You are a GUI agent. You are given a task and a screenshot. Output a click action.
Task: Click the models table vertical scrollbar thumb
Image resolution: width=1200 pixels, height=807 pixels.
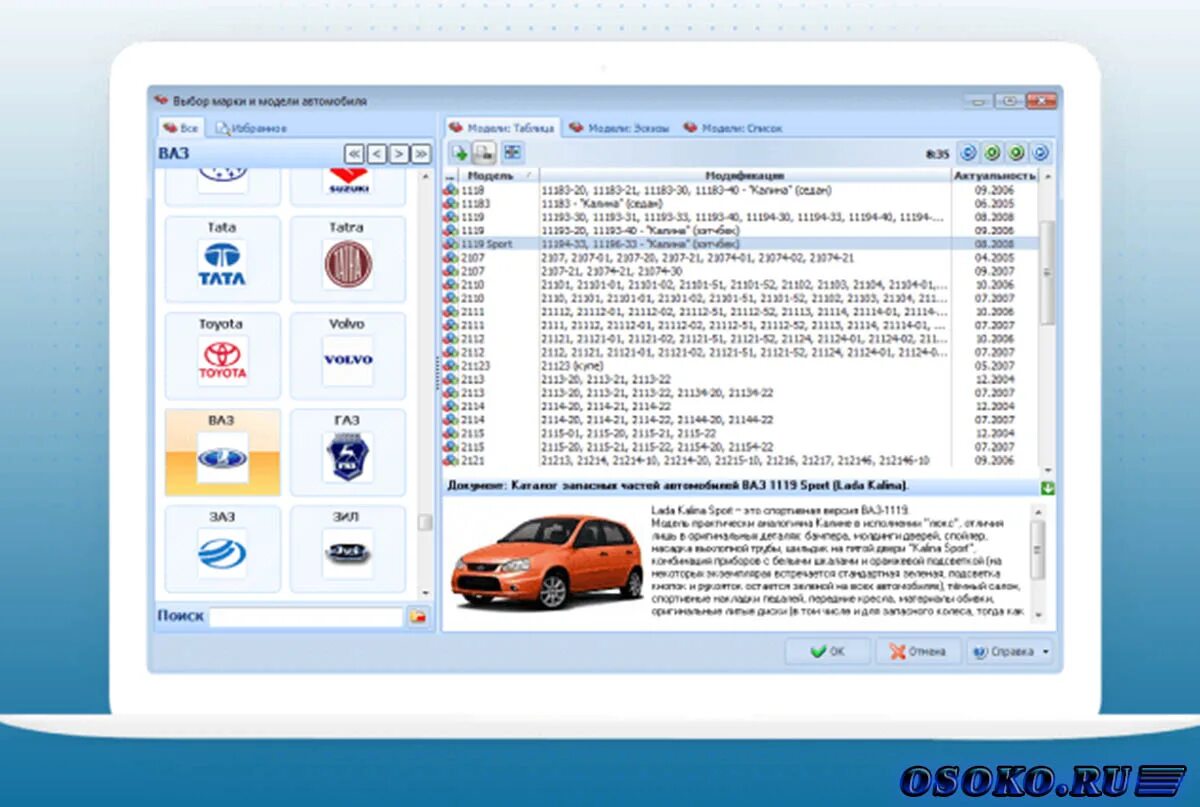coord(1046,272)
